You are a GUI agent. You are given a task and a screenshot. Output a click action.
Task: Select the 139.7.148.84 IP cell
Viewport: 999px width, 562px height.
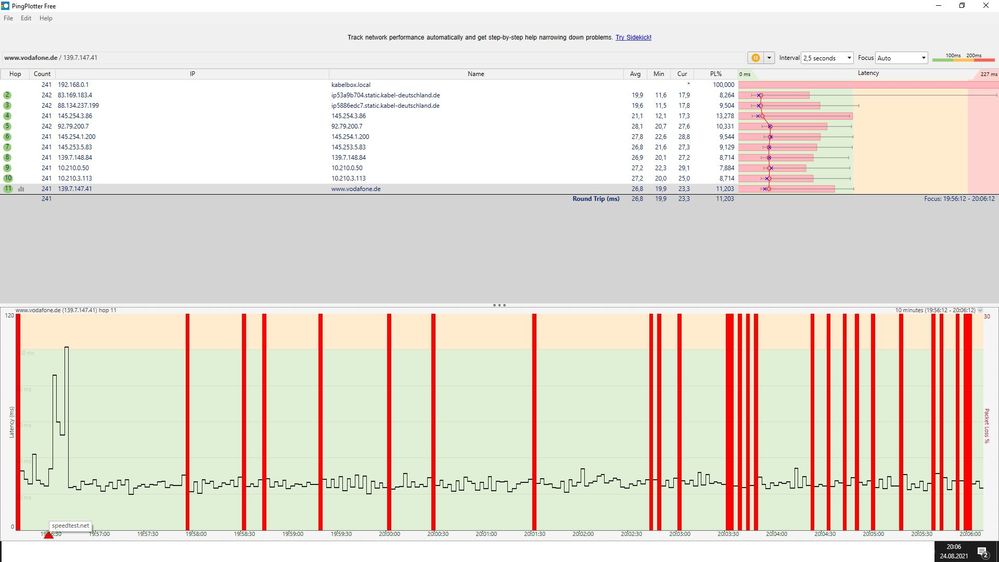point(75,157)
